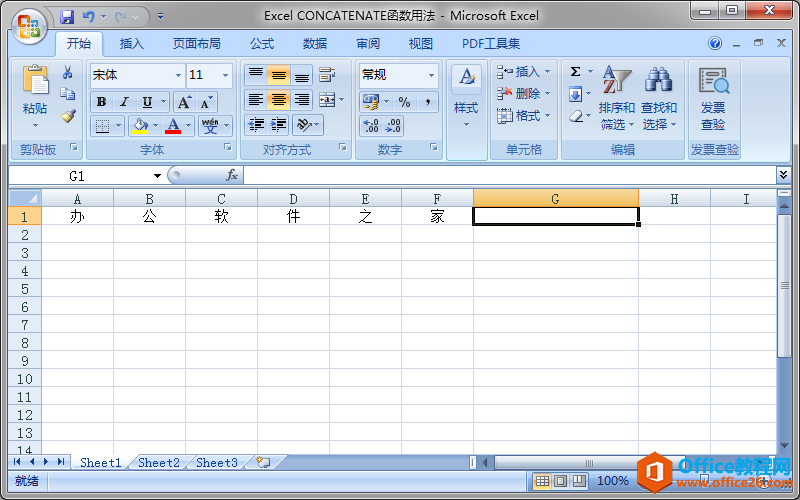Apply accounting currency format
Viewport: 800px width, 500px height.
pyautogui.click(x=371, y=102)
